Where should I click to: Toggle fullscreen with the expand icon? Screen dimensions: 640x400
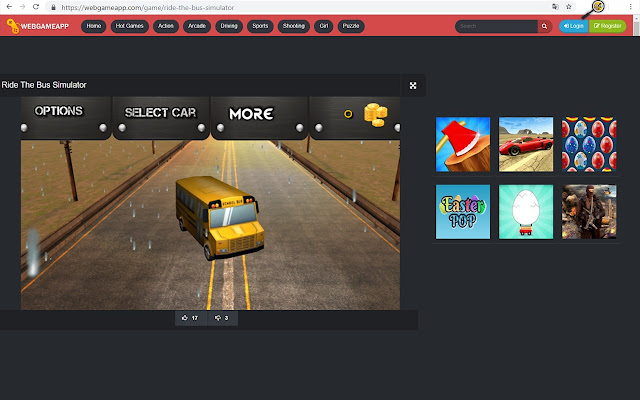point(413,85)
